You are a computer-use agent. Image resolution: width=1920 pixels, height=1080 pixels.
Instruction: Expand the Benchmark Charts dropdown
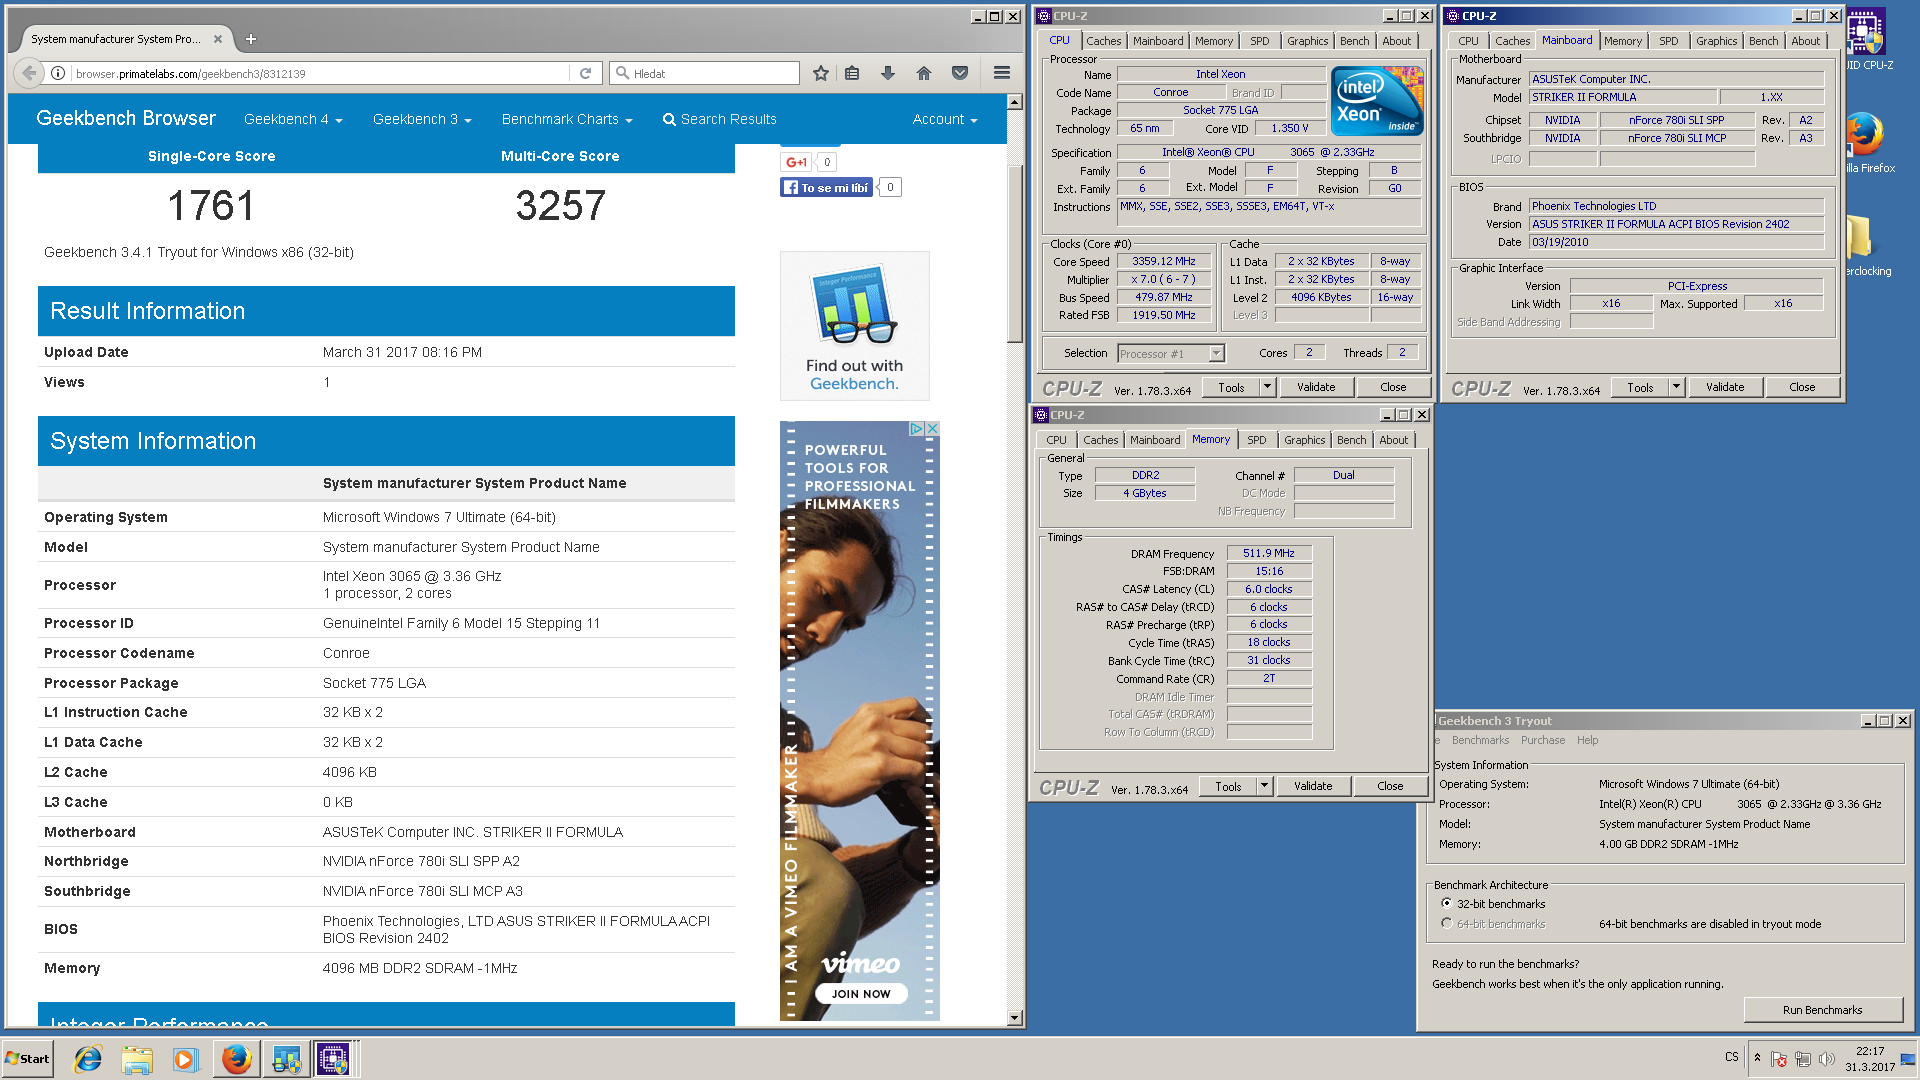tap(567, 119)
